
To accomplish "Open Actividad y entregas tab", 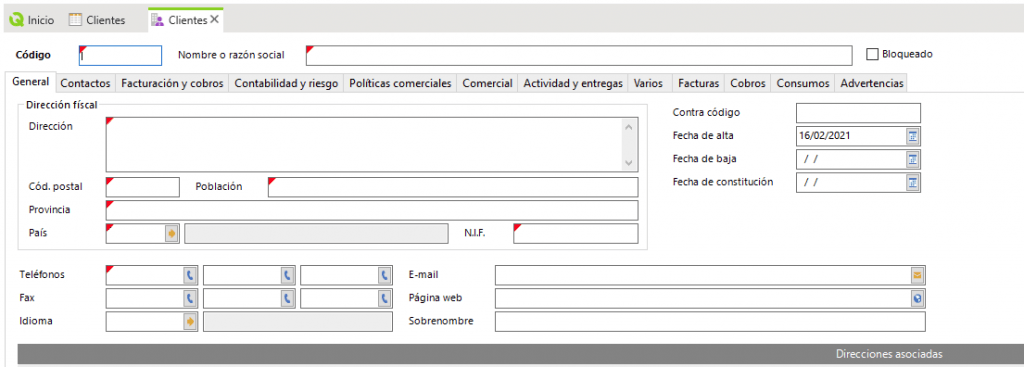I will (x=573, y=84).
